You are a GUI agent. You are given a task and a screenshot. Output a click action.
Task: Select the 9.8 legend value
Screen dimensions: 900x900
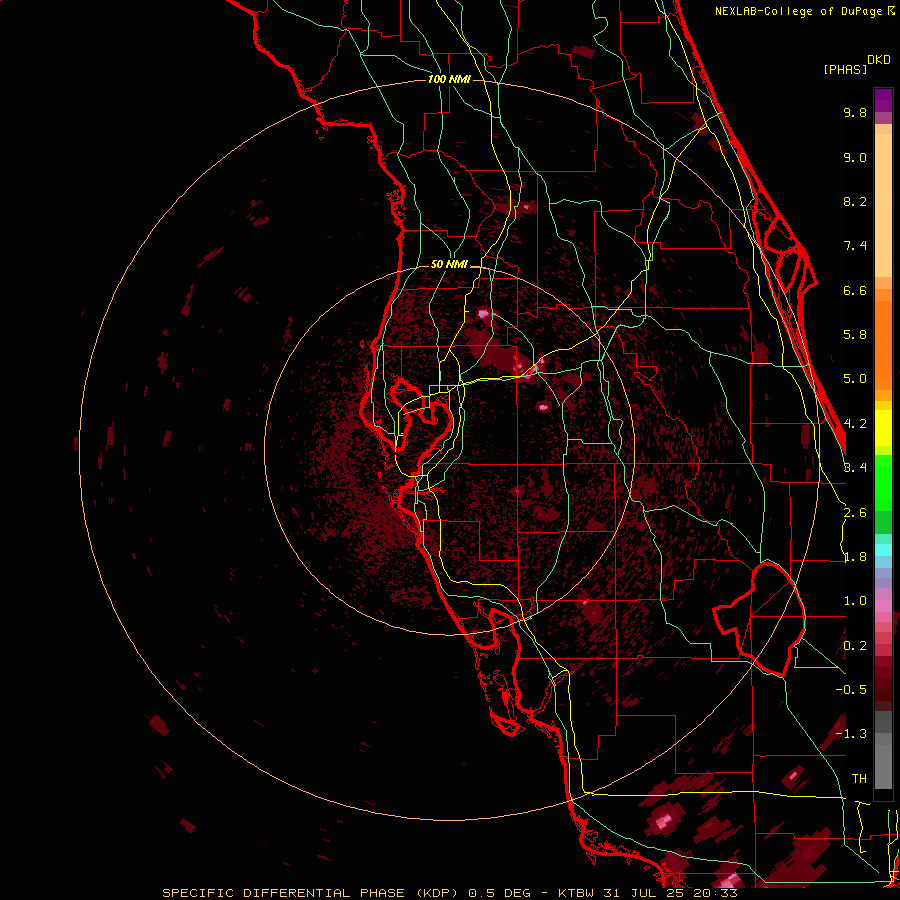tap(855, 112)
